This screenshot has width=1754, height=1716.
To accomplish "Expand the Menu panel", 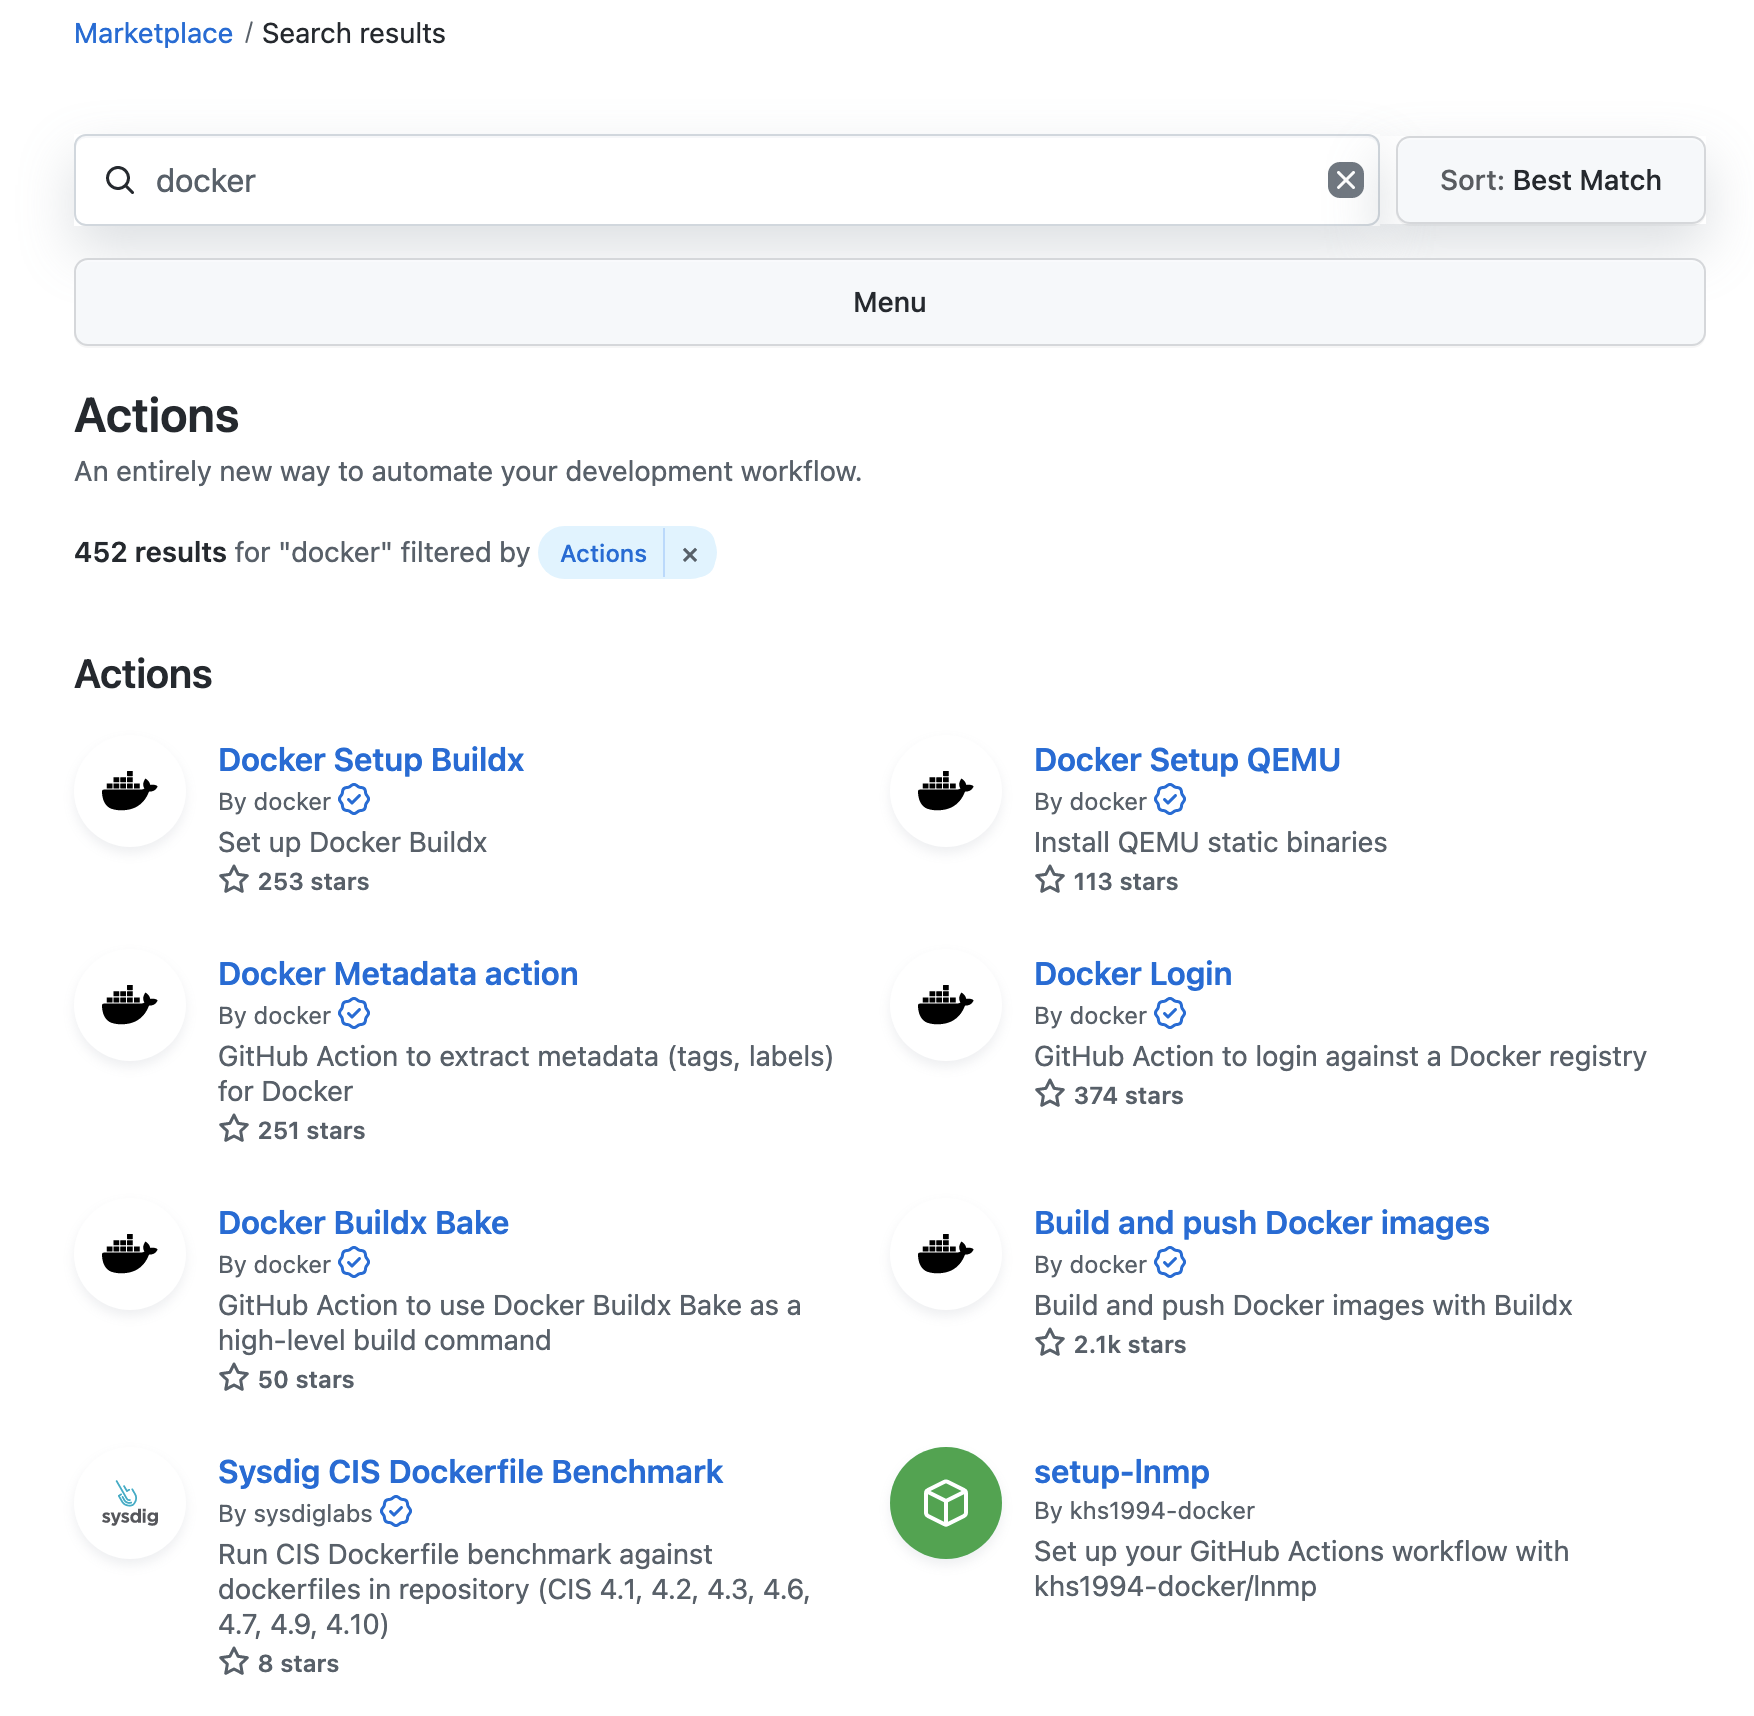I will pyautogui.click(x=889, y=301).
